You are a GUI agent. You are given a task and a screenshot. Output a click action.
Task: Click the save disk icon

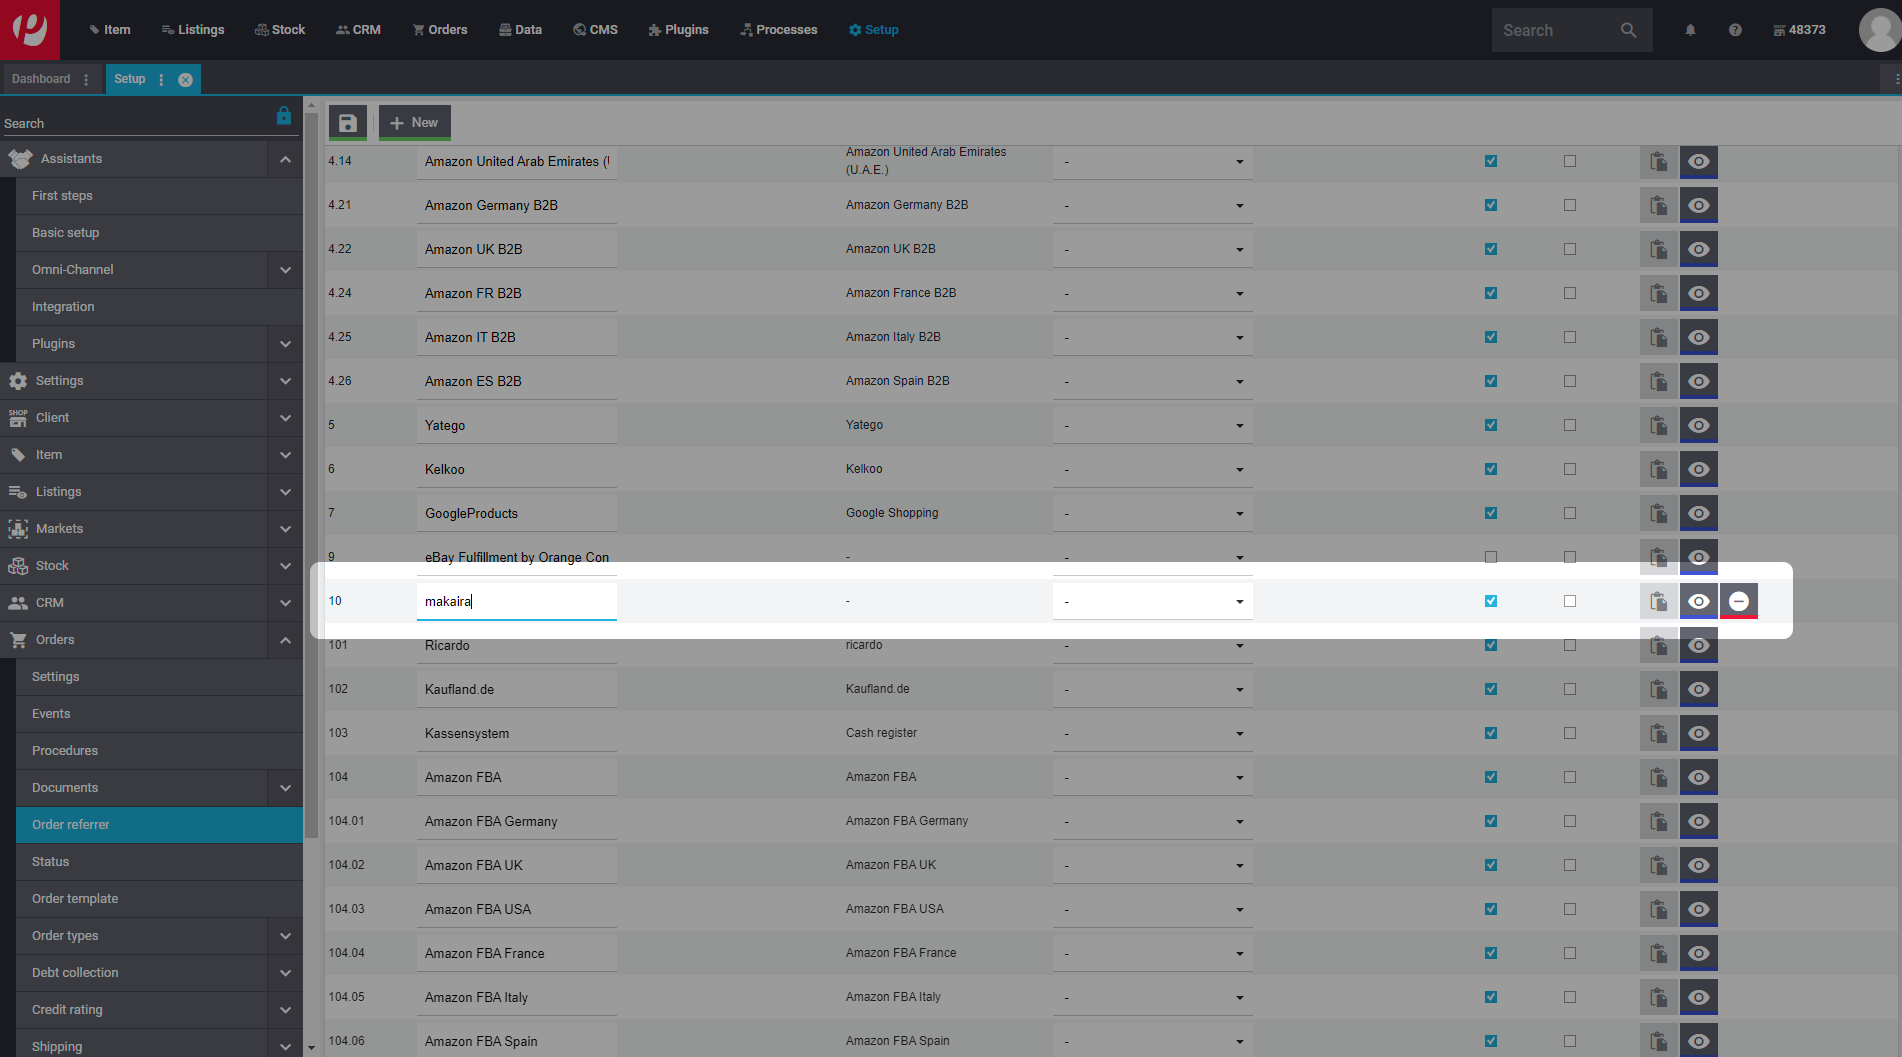[x=347, y=123]
